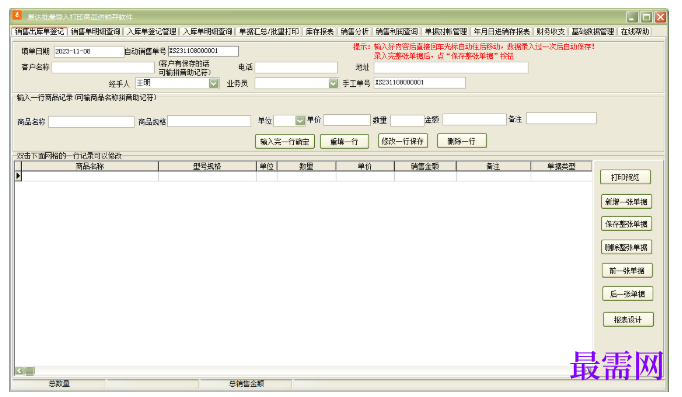Click the 销售金额 column header
682x397 pixels.
425,166
